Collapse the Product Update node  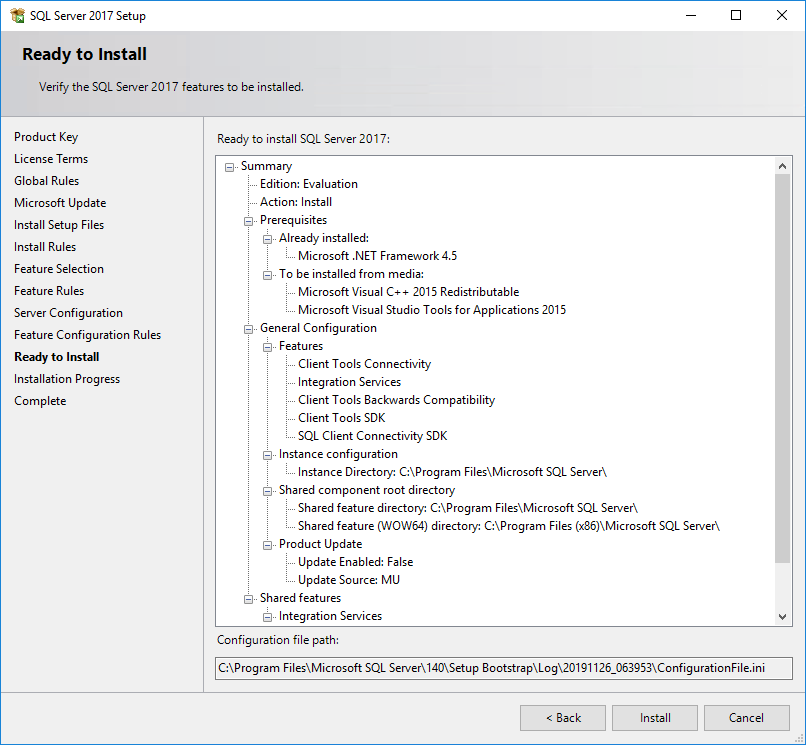point(267,545)
